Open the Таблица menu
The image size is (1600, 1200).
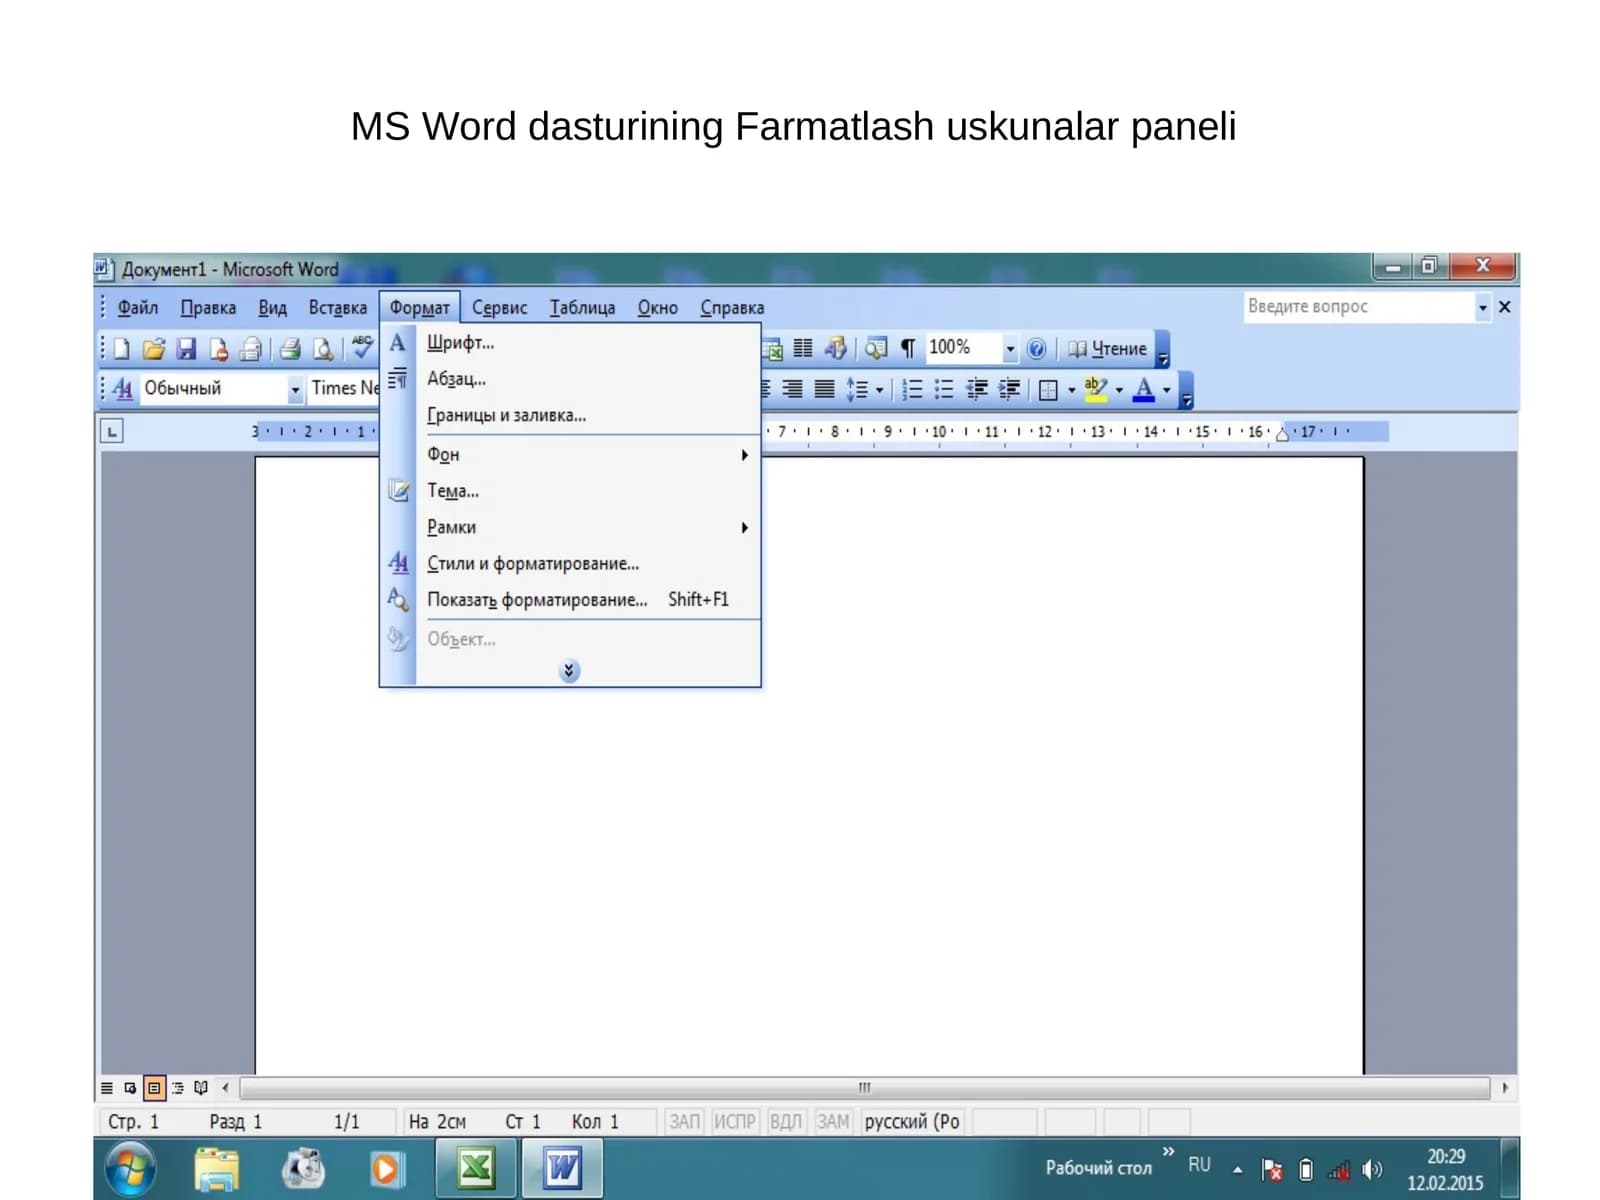(x=582, y=308)
